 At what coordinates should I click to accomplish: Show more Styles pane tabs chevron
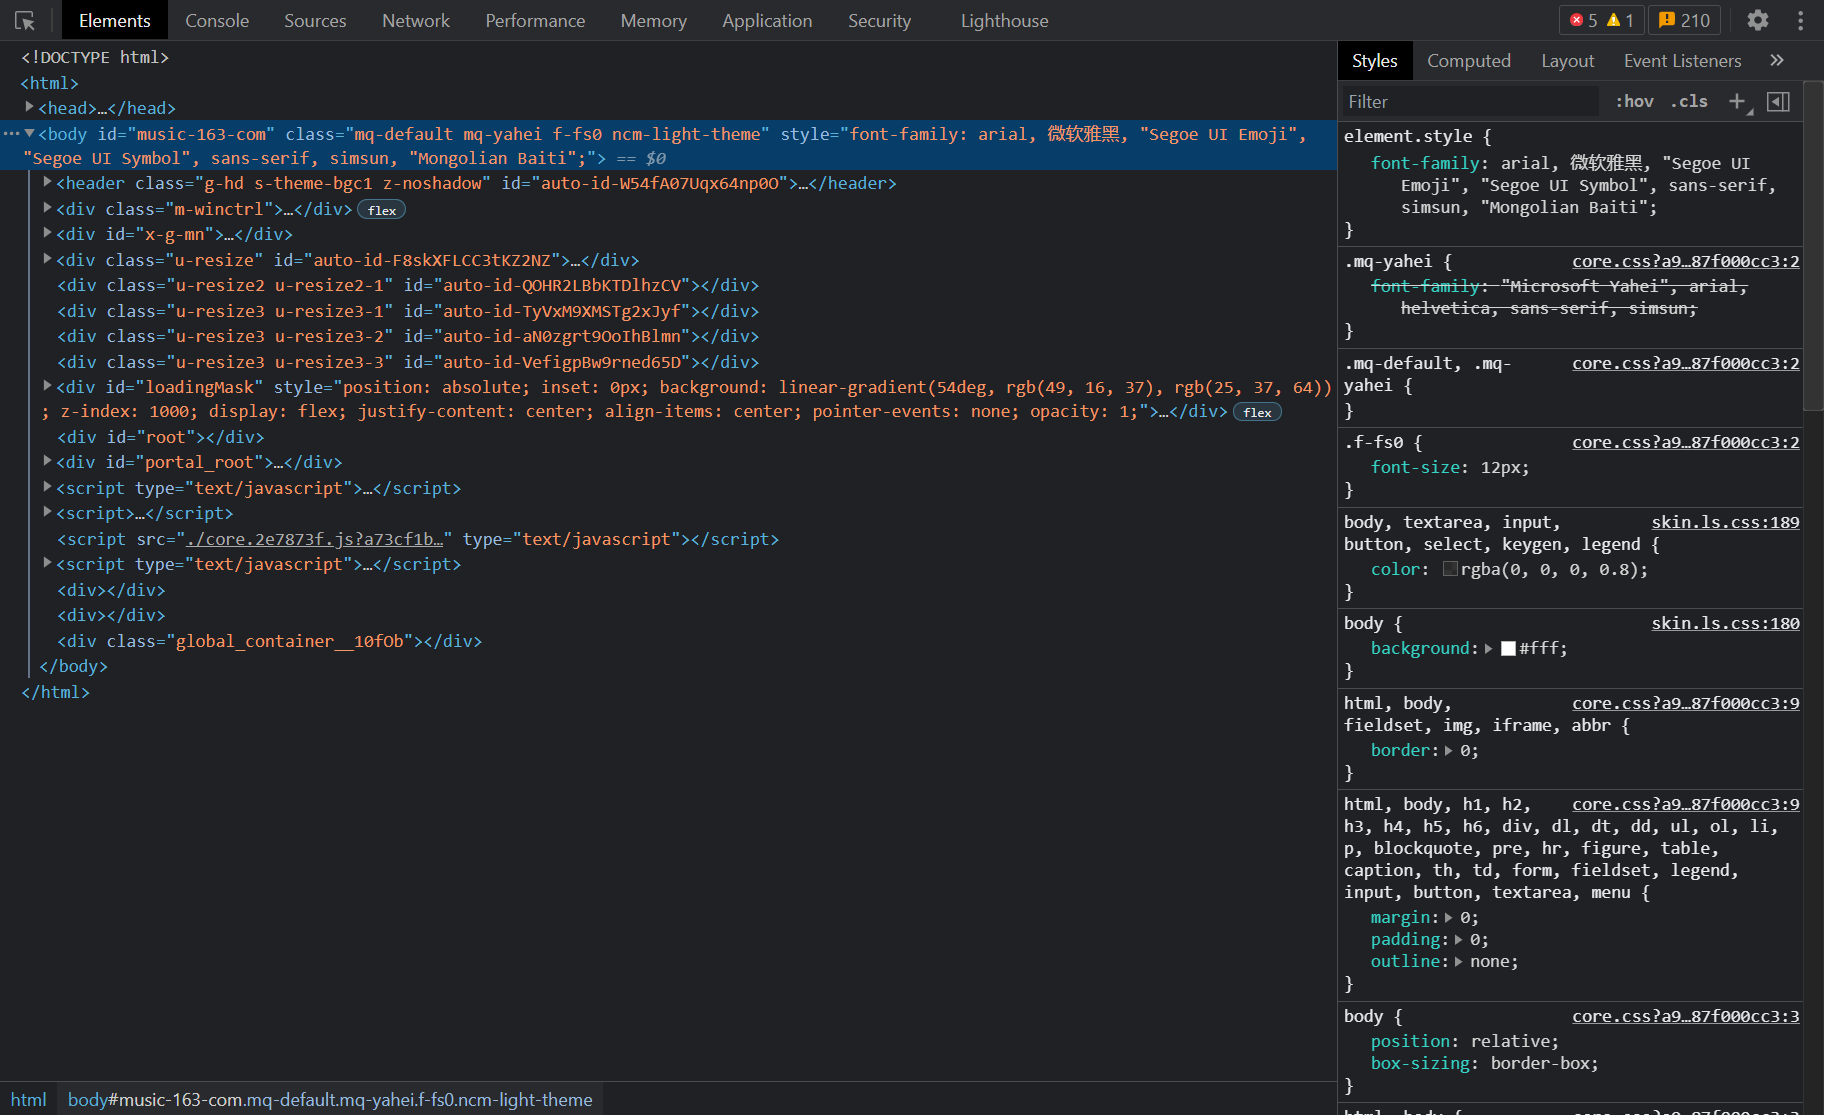point(1777,61)
